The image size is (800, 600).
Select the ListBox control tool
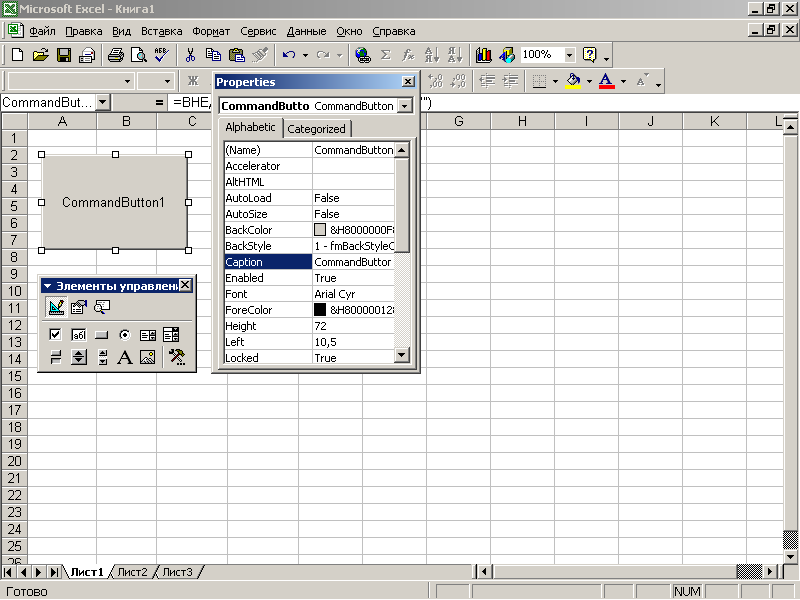point(147,335)
